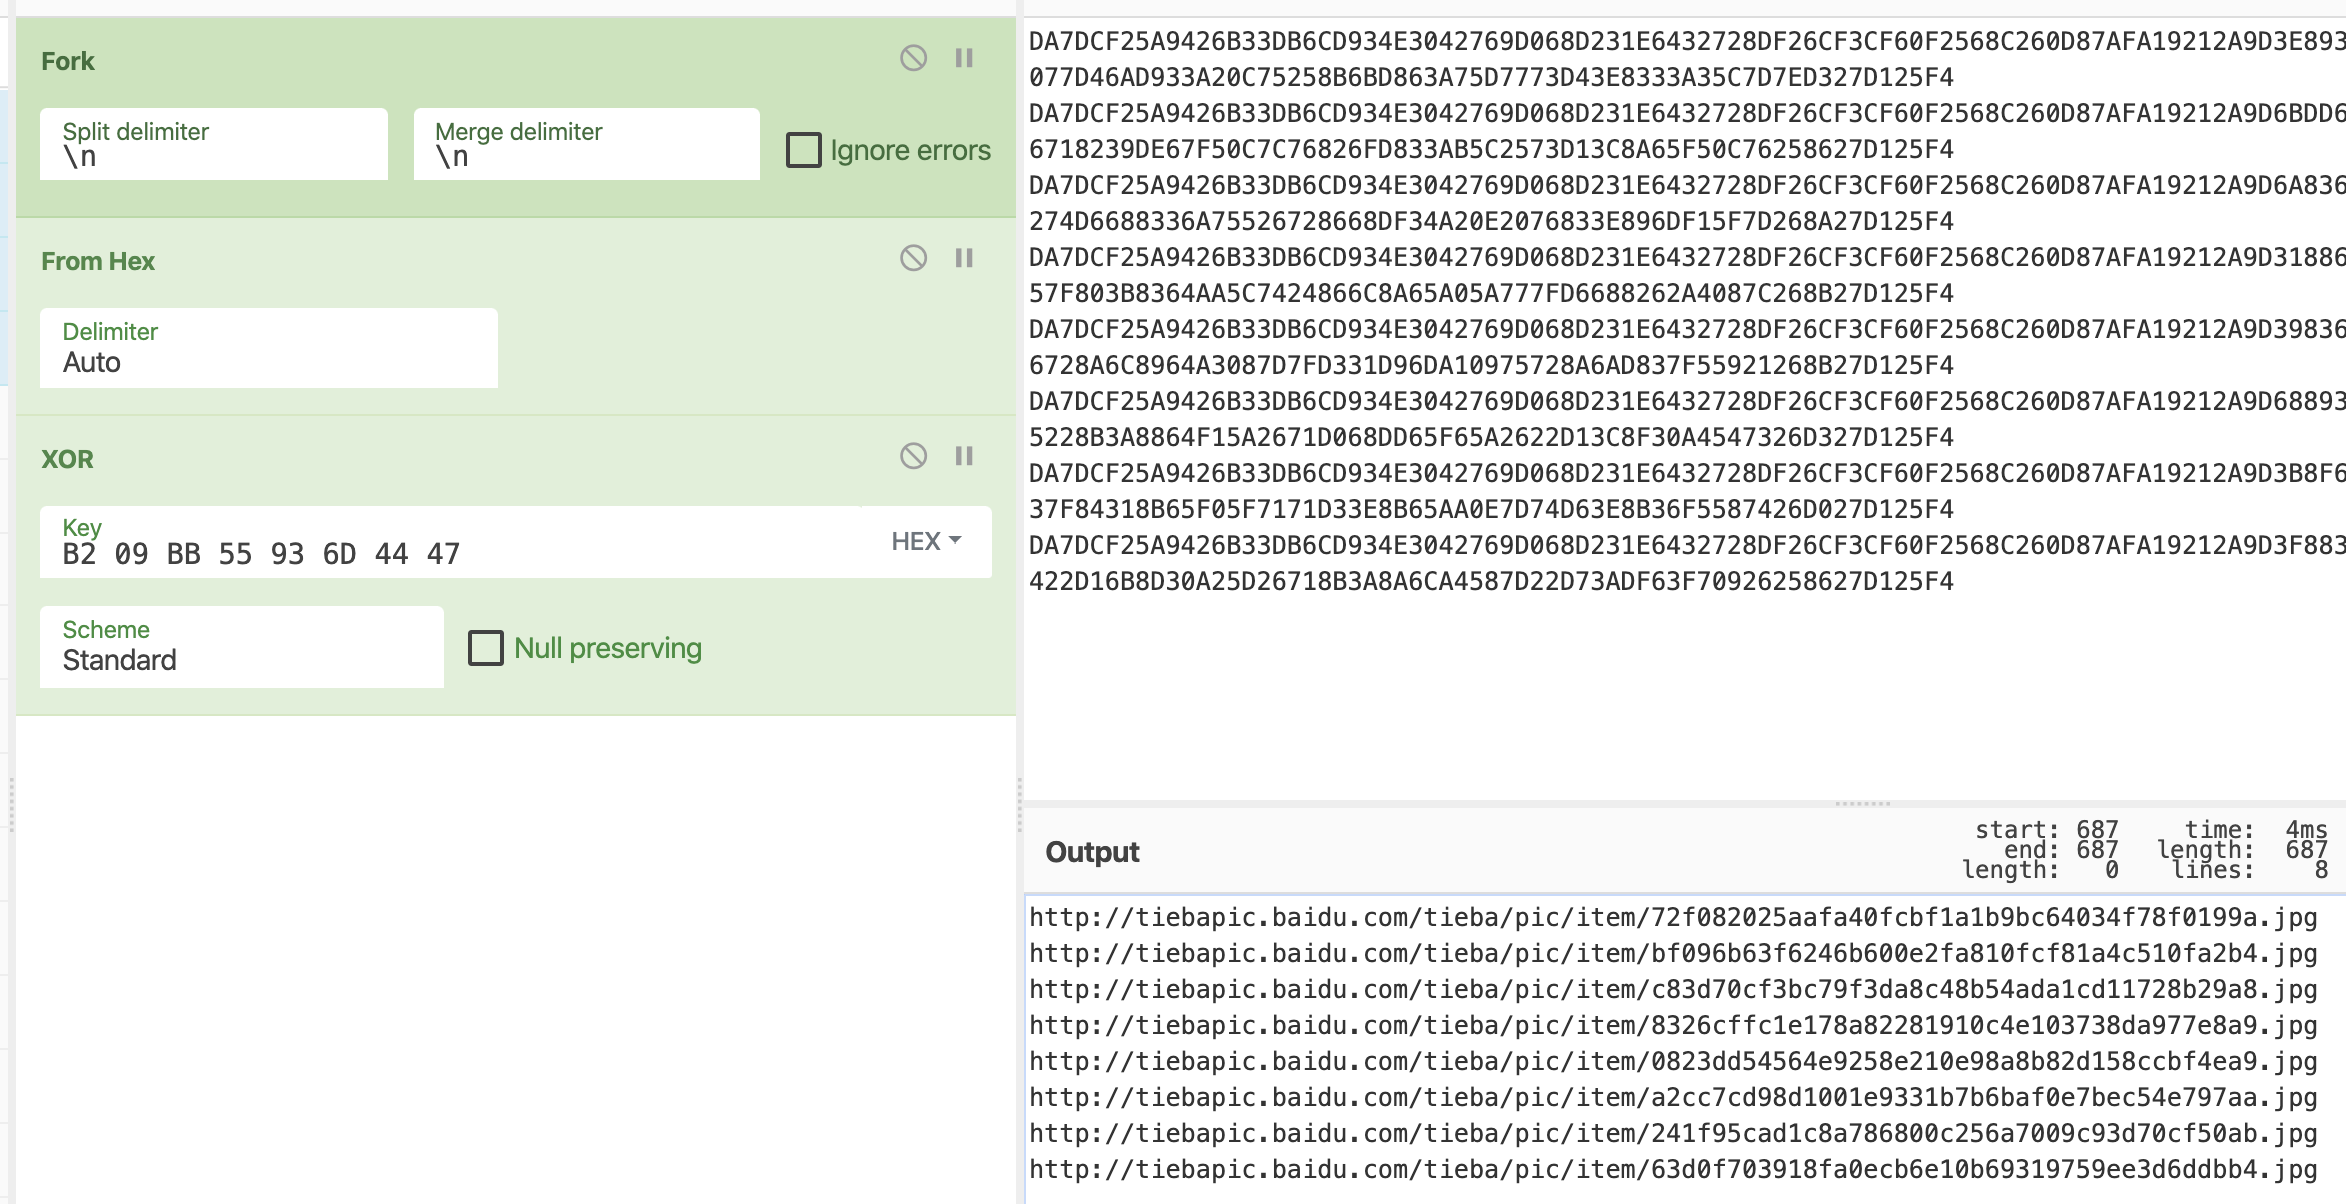Set breakpoint on Fork operation
The image size is (2346, 1204).
pos(964,58)
